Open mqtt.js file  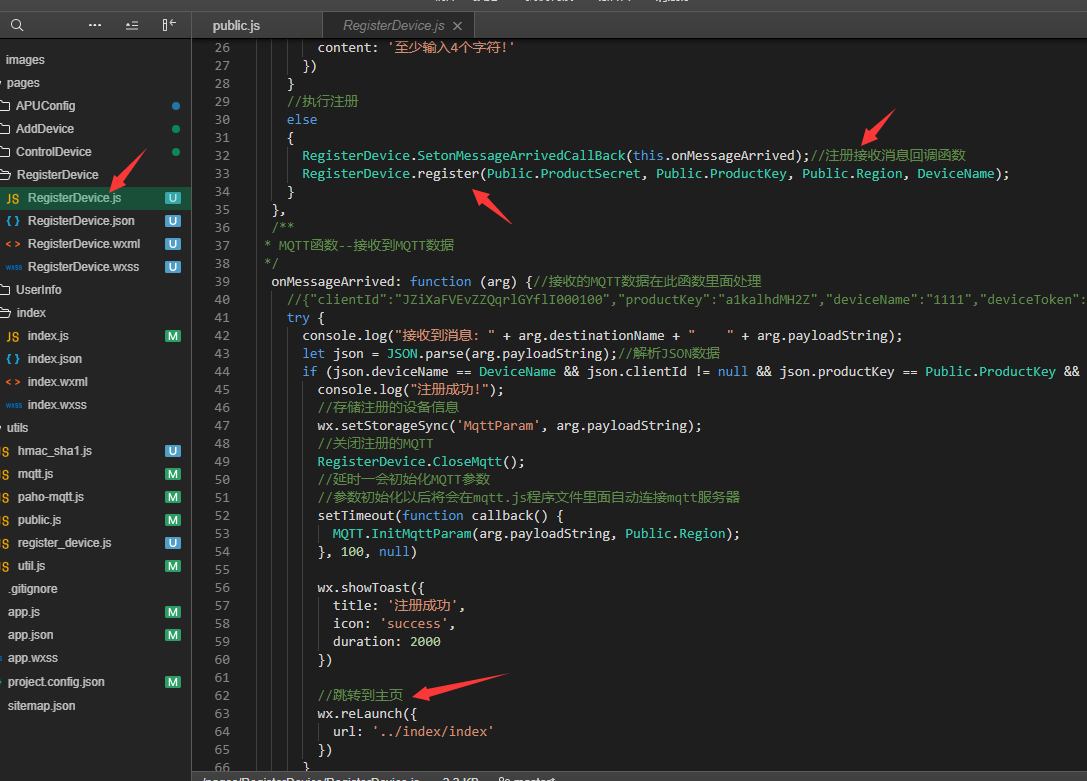(x=35, y=474)
